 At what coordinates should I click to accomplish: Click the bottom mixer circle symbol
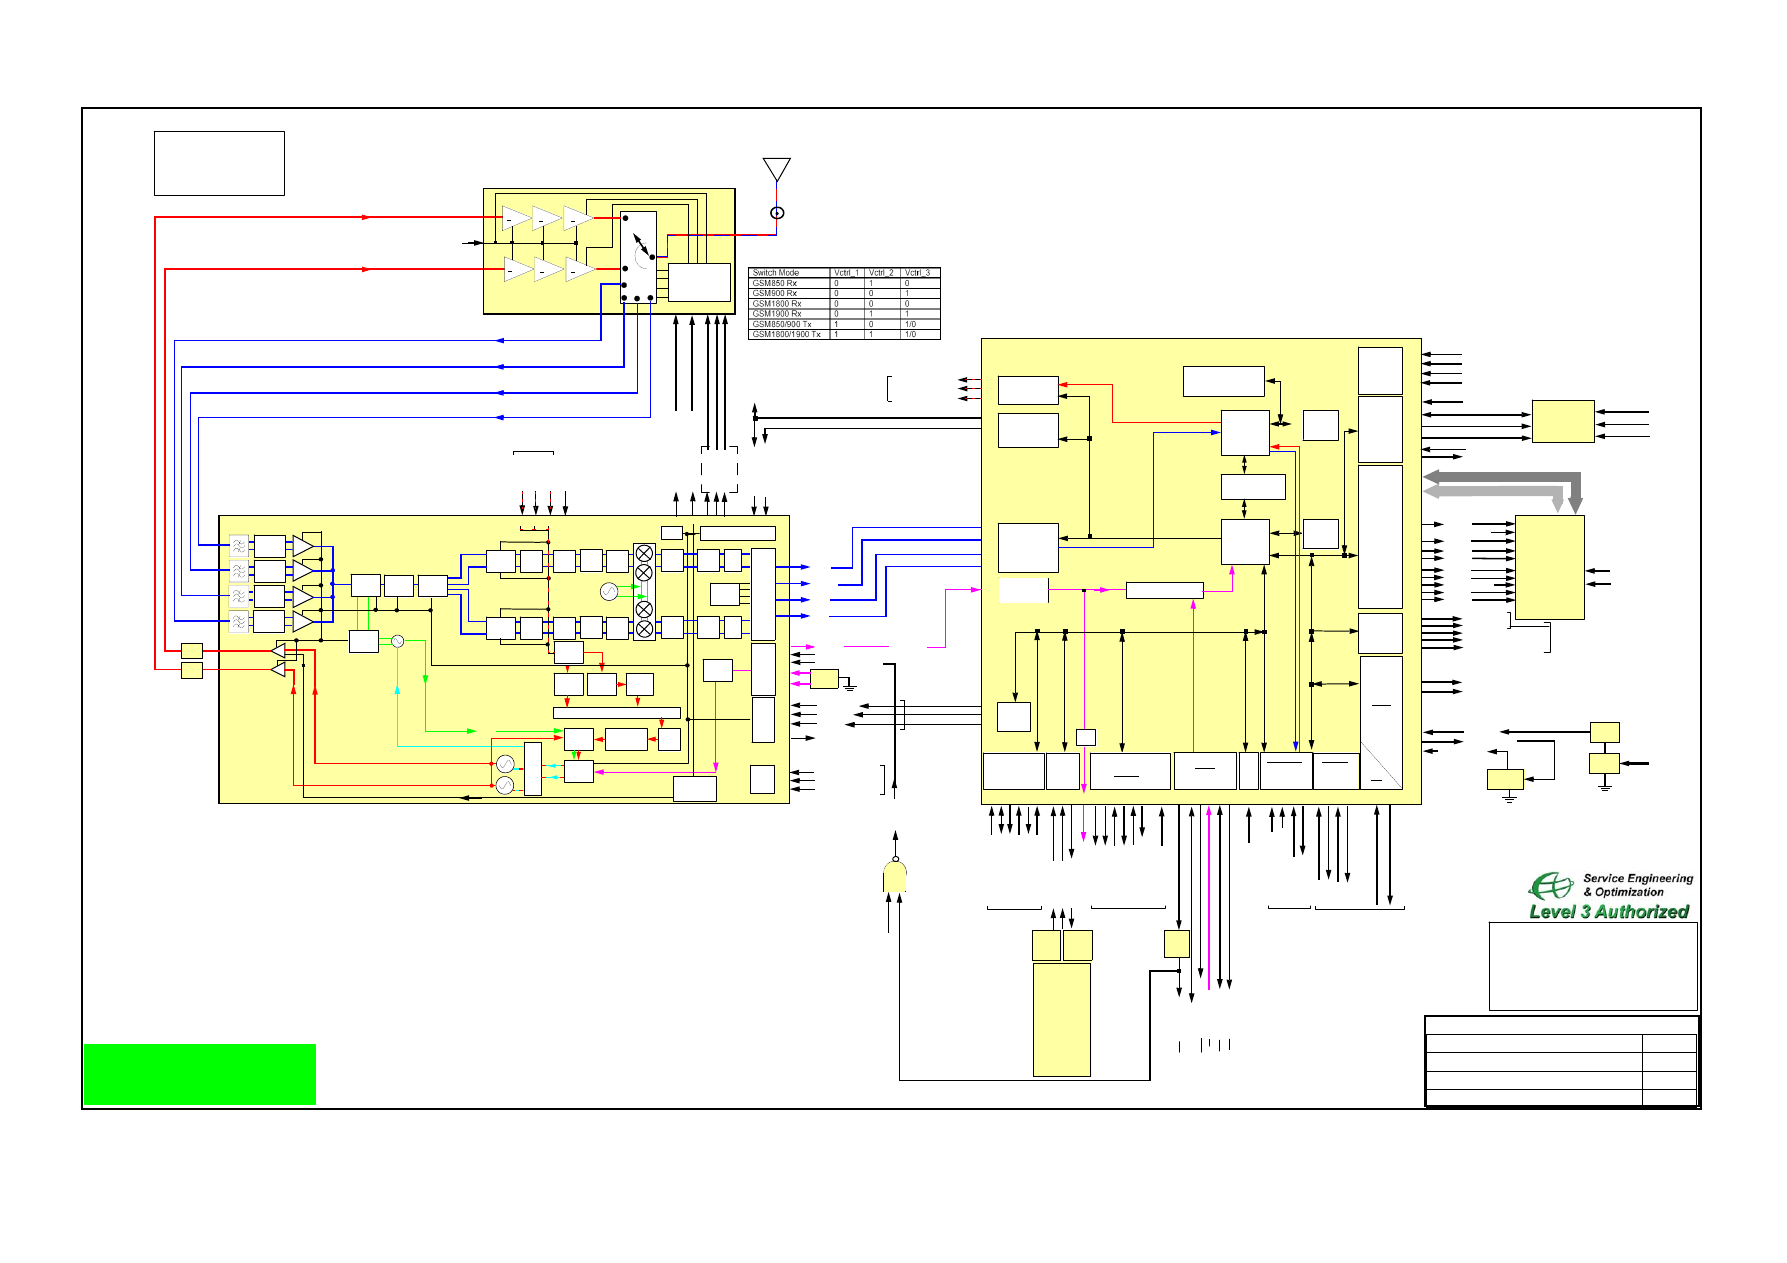click(x=644, y=629)
